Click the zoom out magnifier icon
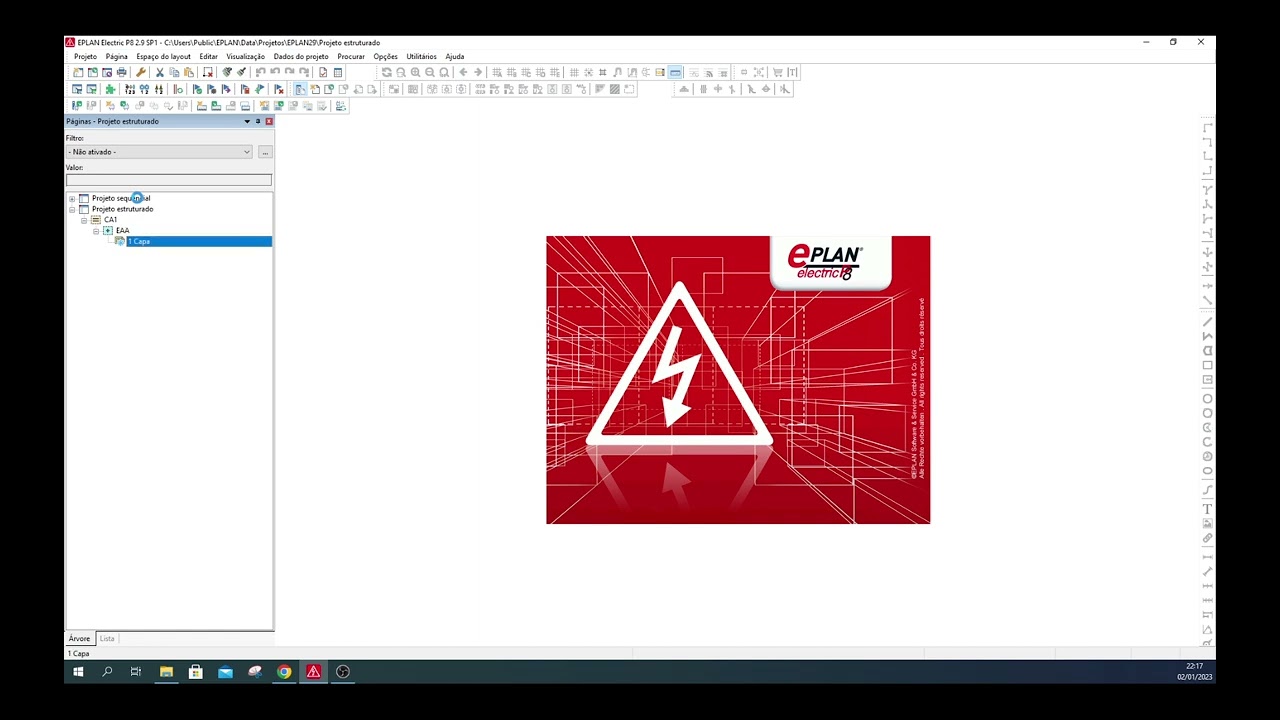1280x720 pixels. coord(430,72)
